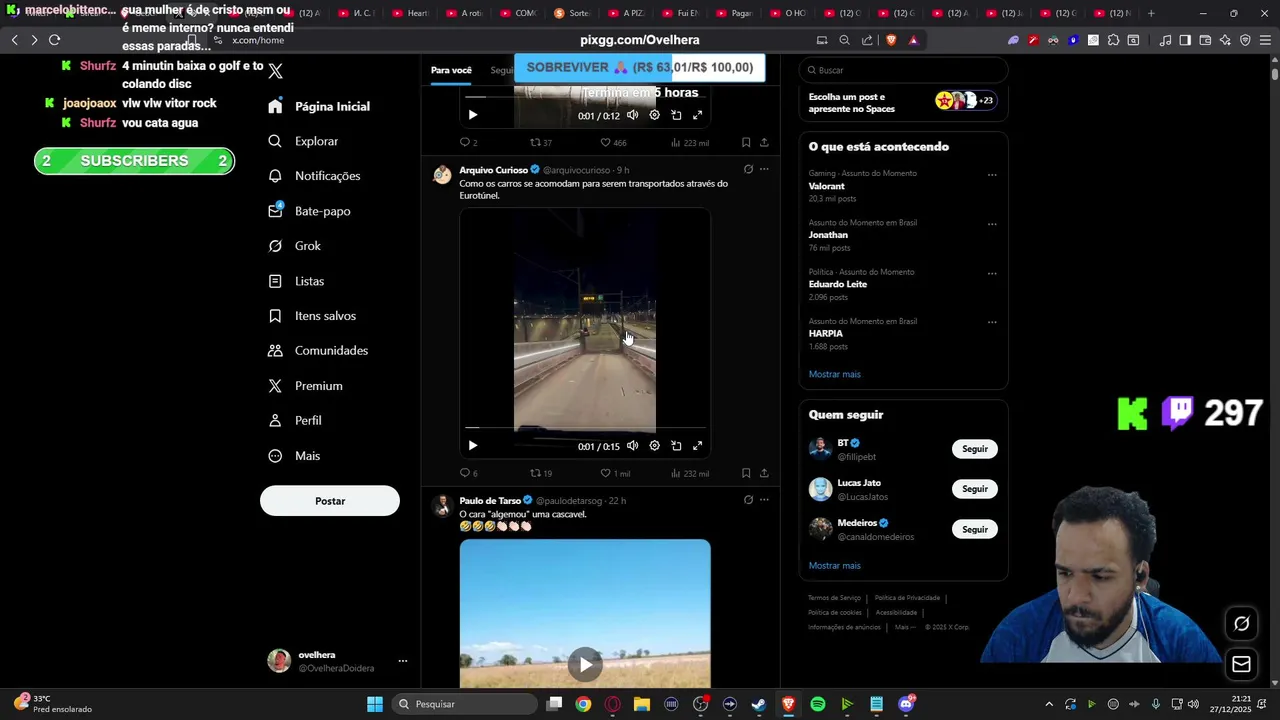Open browser extensions puzzle icon
The image size is (1280, 720).
[x=1113, y=40]
